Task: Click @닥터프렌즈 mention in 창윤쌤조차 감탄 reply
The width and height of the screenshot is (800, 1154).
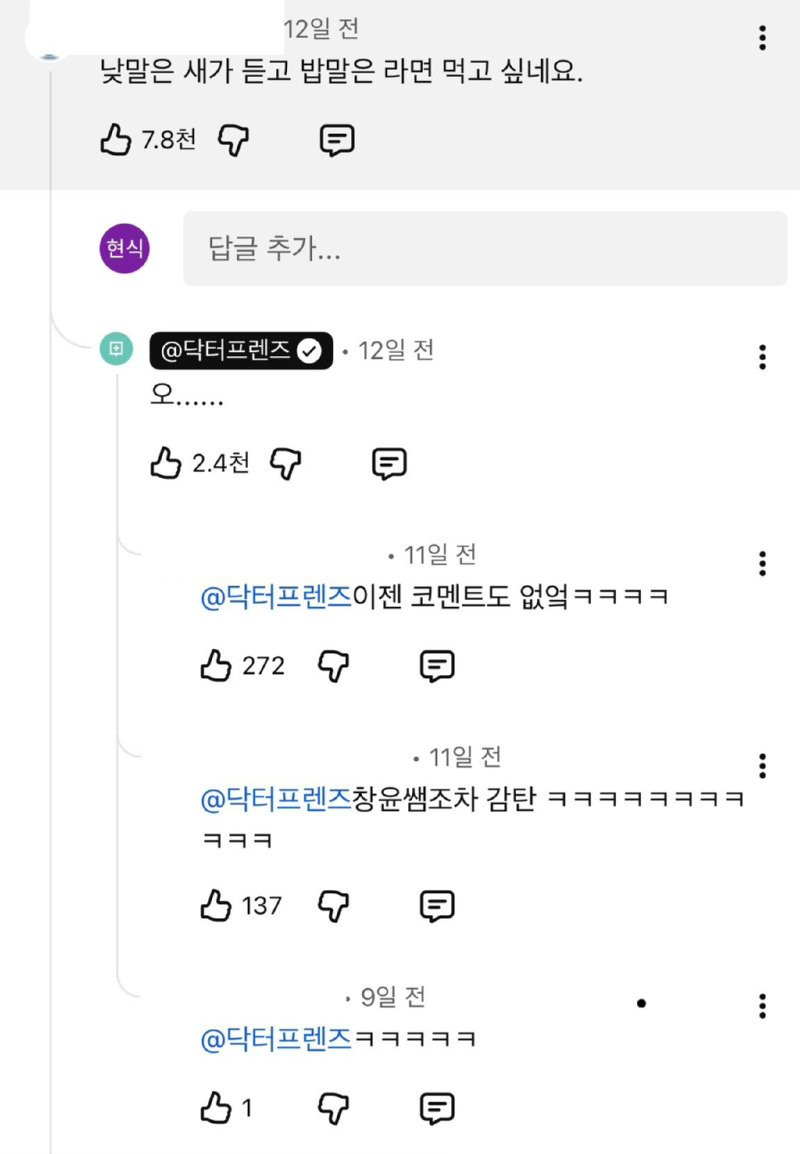Action: pos(276,798)
